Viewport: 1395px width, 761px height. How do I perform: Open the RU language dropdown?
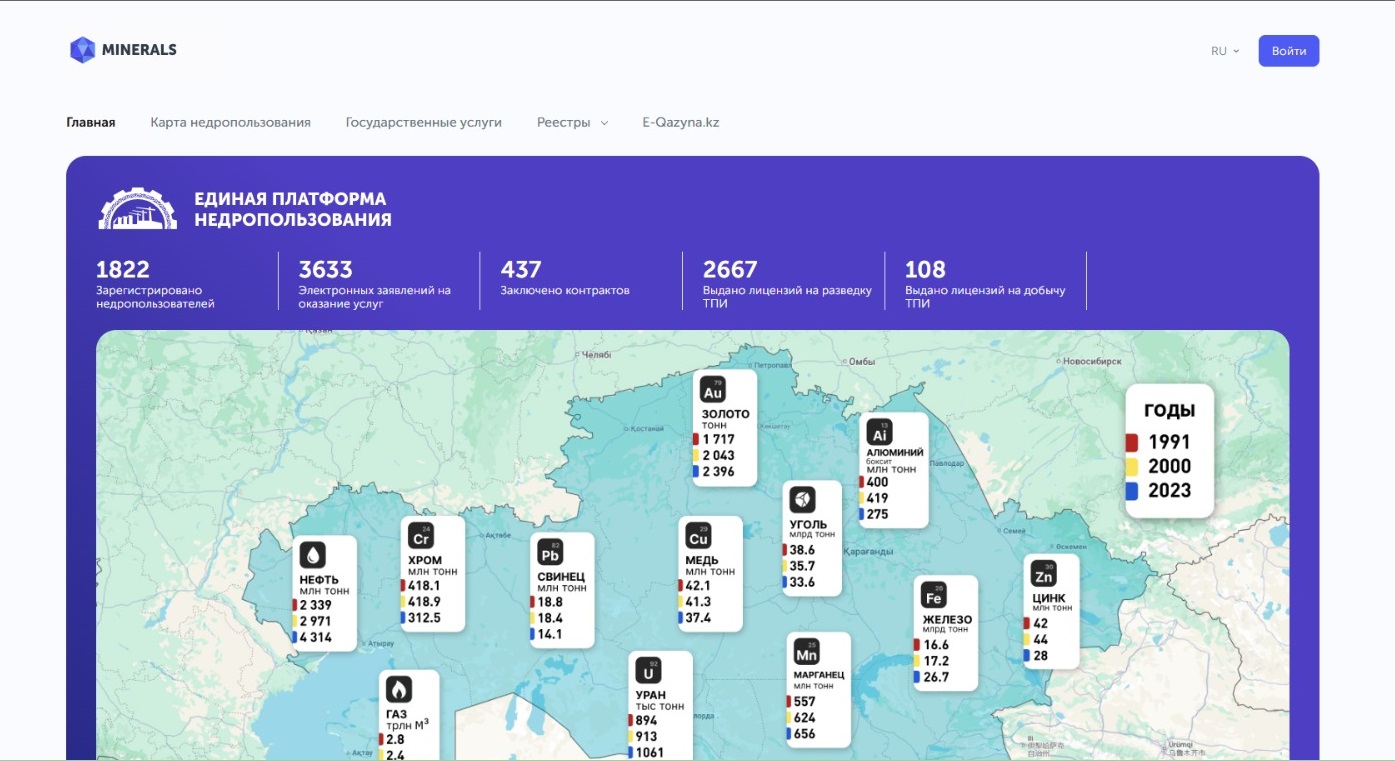(1224, 51)
